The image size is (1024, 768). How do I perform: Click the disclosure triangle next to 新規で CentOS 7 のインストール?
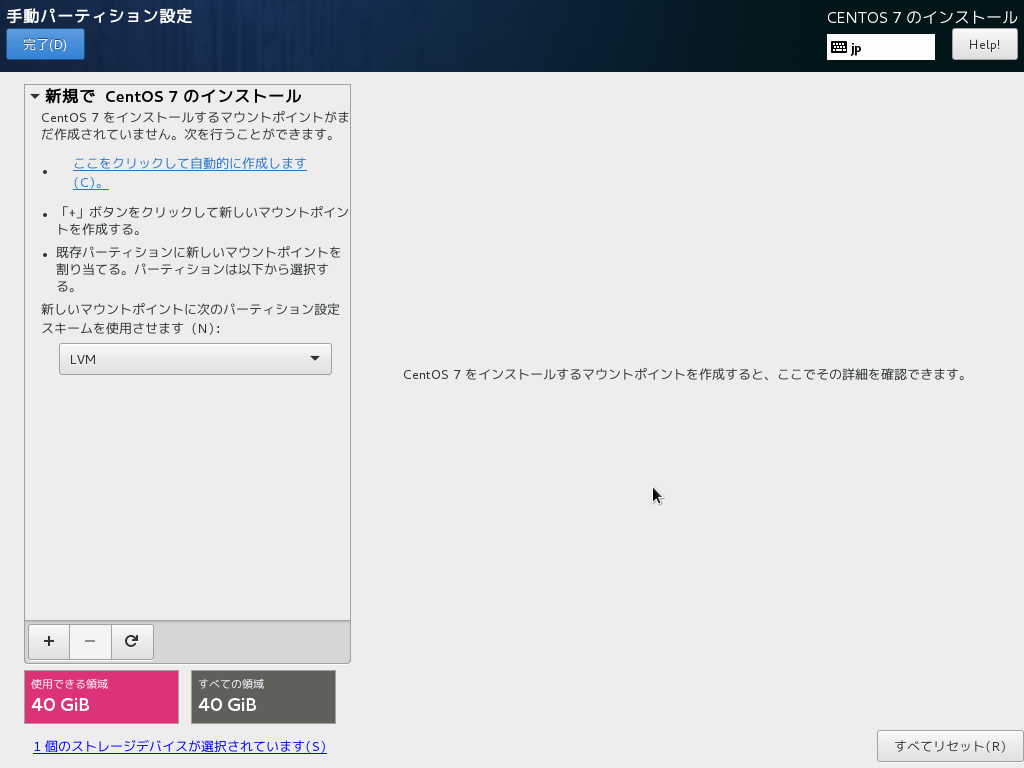point(31,96)
